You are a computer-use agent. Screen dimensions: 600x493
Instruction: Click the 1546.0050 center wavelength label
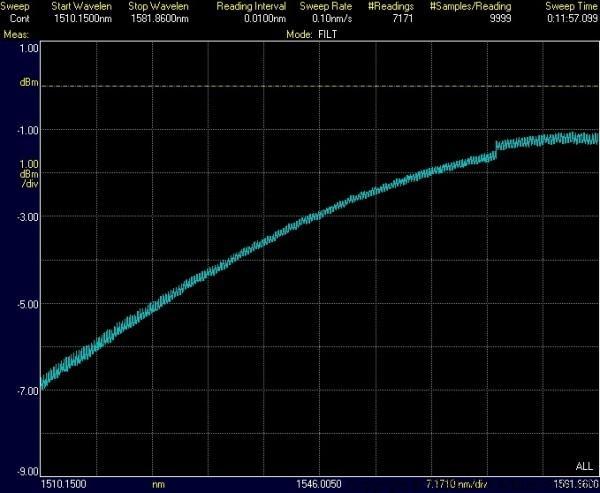pyautogui.click(x=320, y=483)
